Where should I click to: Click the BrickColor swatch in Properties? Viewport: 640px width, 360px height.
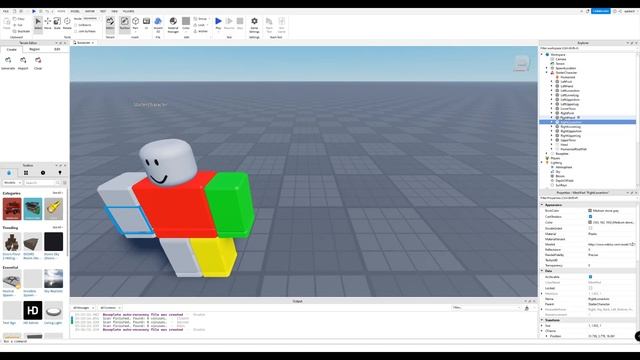point(590,211)
